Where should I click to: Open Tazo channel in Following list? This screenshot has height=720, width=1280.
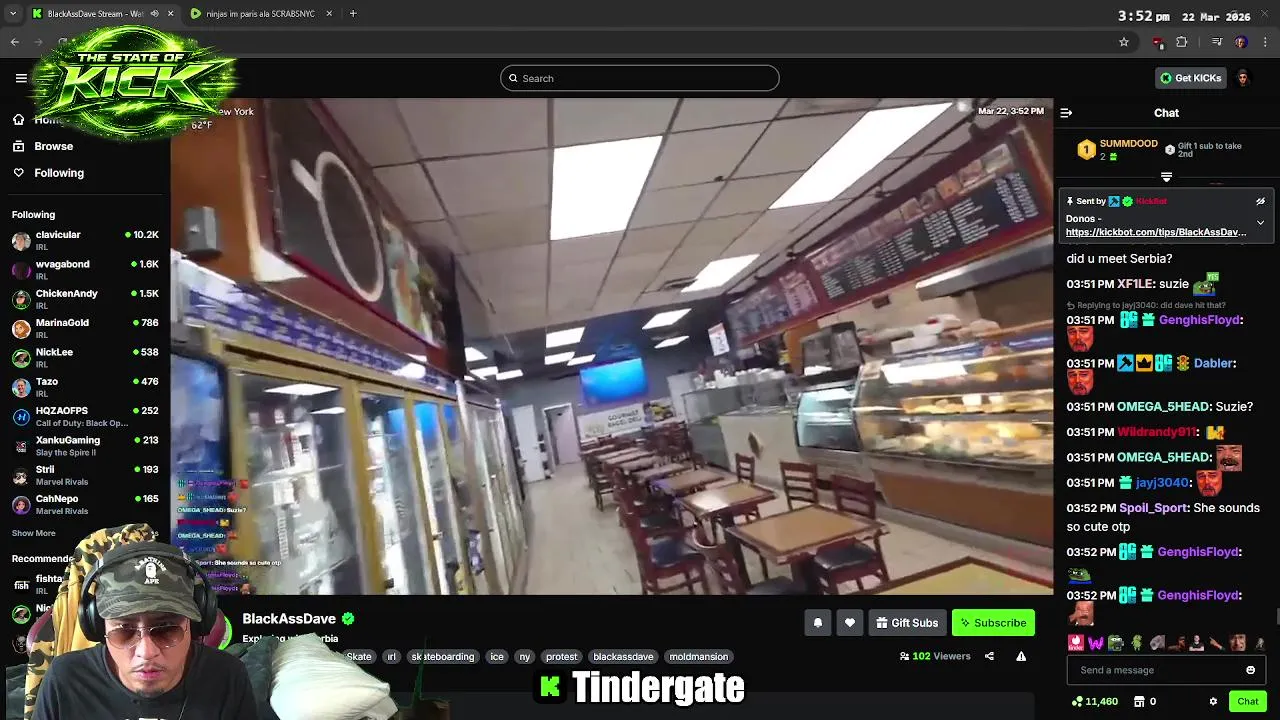click(x=85, y=388)
